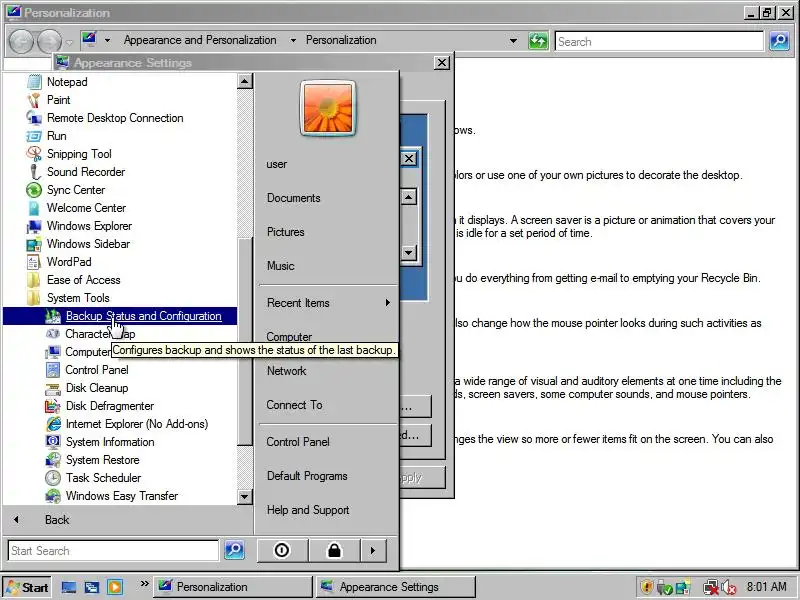The image size is (800, 600).
Task: Open Notepad icon in program list
Action: click(x=34, y=82)
